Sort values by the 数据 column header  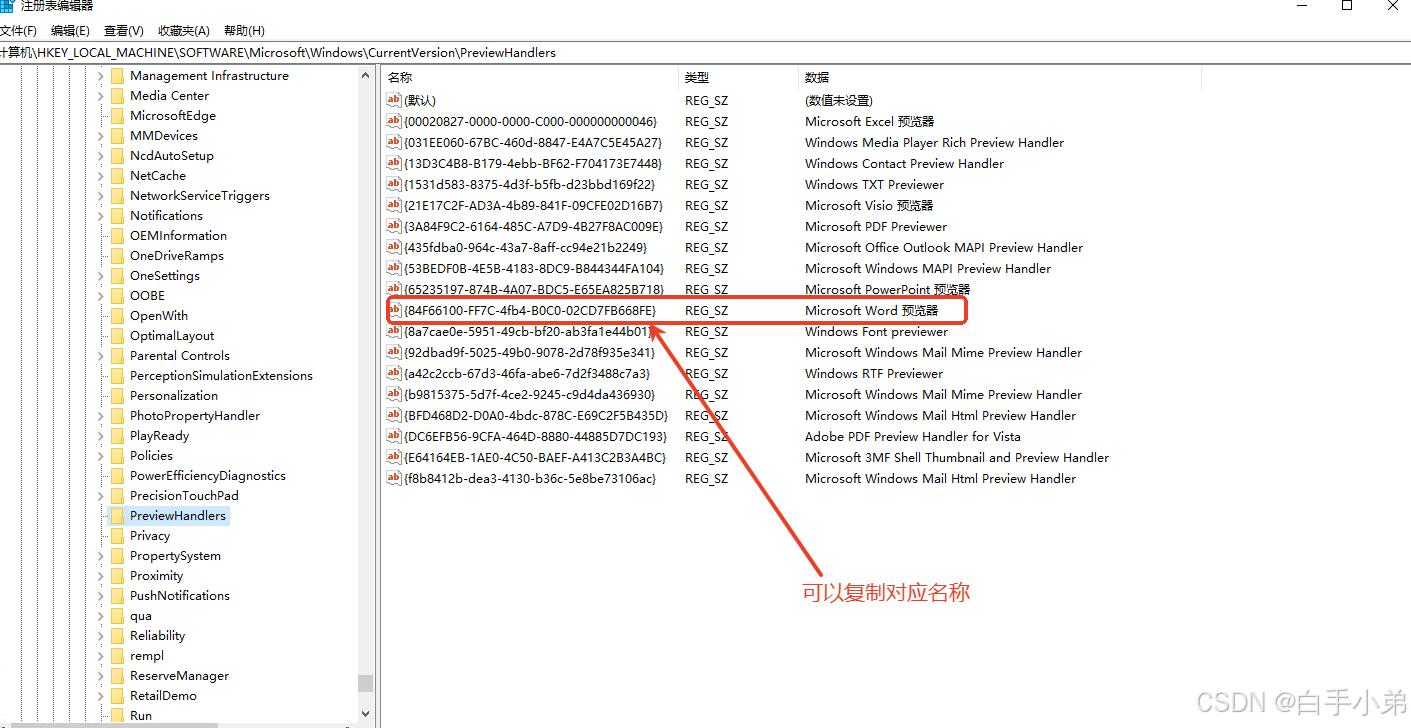click(x=999, y=77)
